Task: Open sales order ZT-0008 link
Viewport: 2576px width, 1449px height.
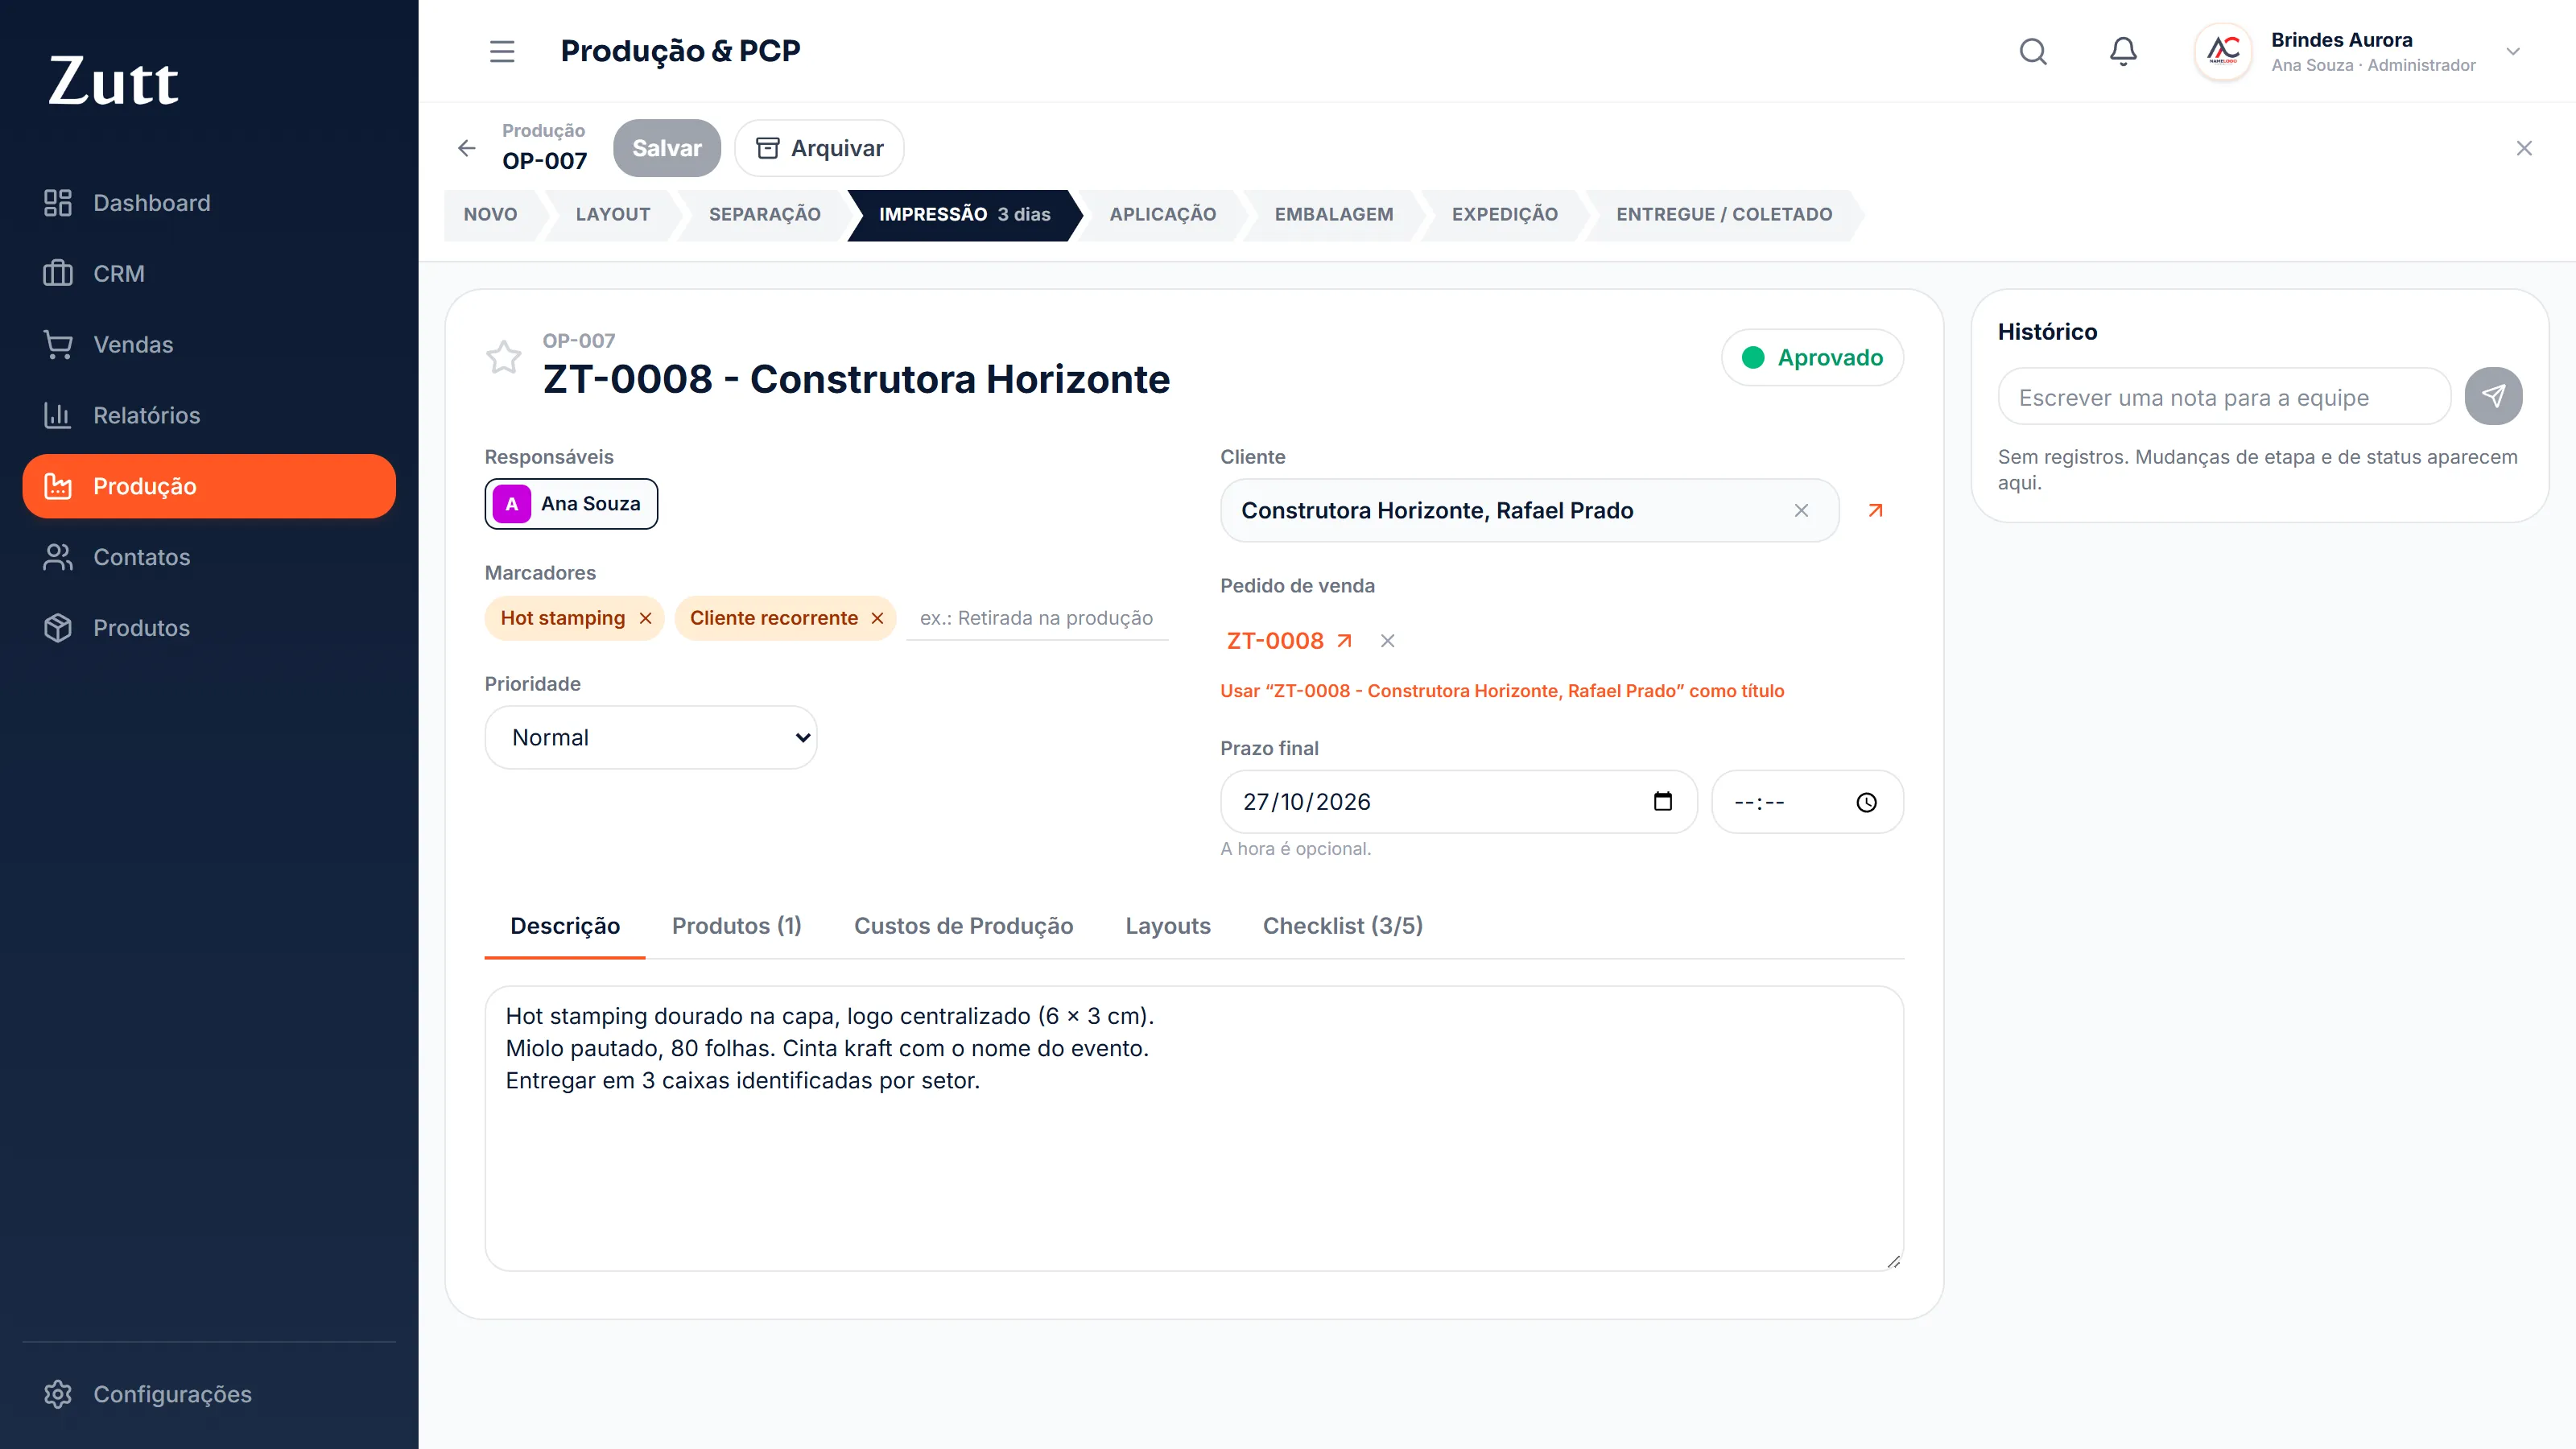Action: pos(1289,640)
